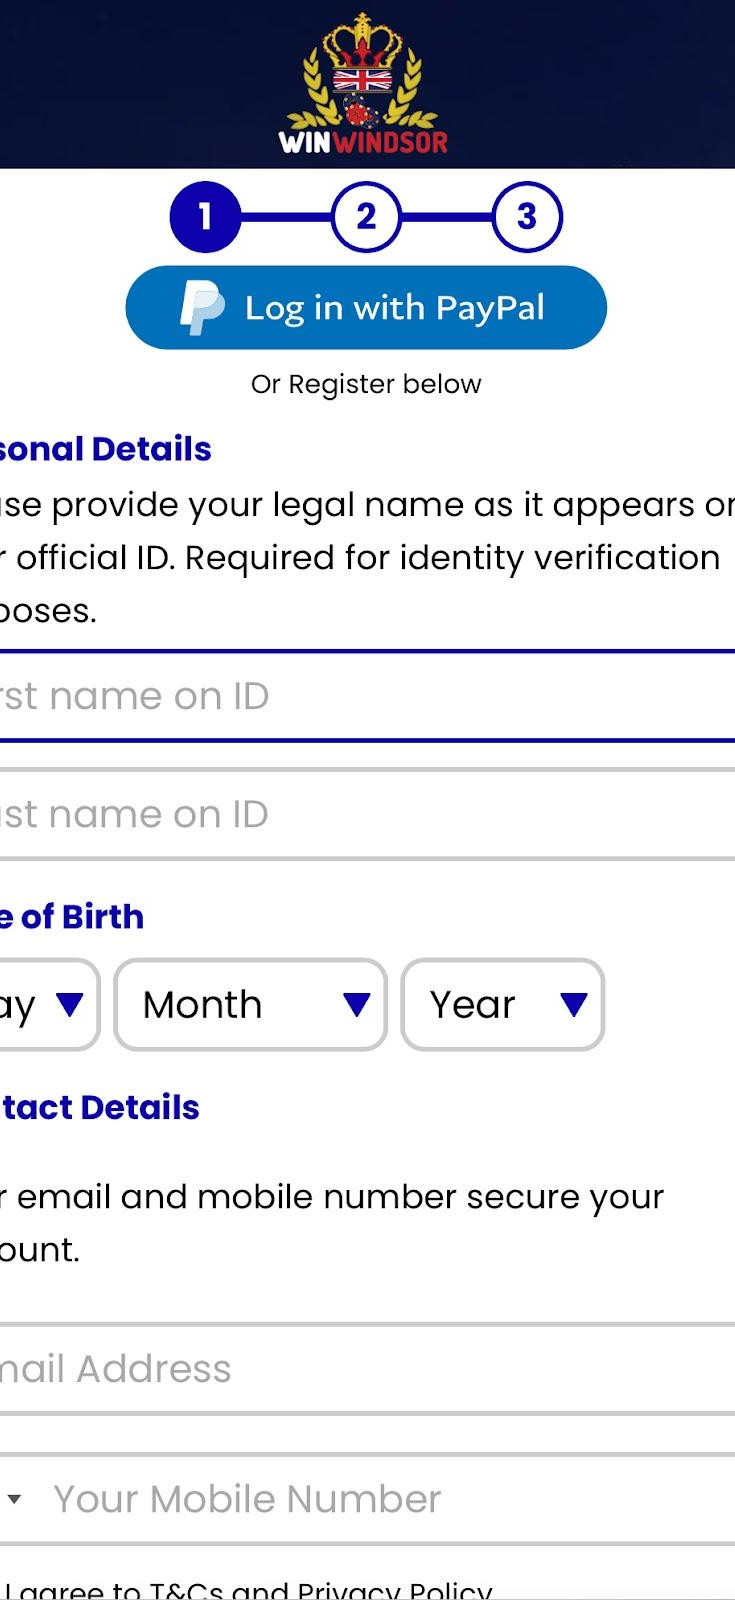Click the PayPal P logo icon
Screen dimensions: 735x1600
point(202,308)
